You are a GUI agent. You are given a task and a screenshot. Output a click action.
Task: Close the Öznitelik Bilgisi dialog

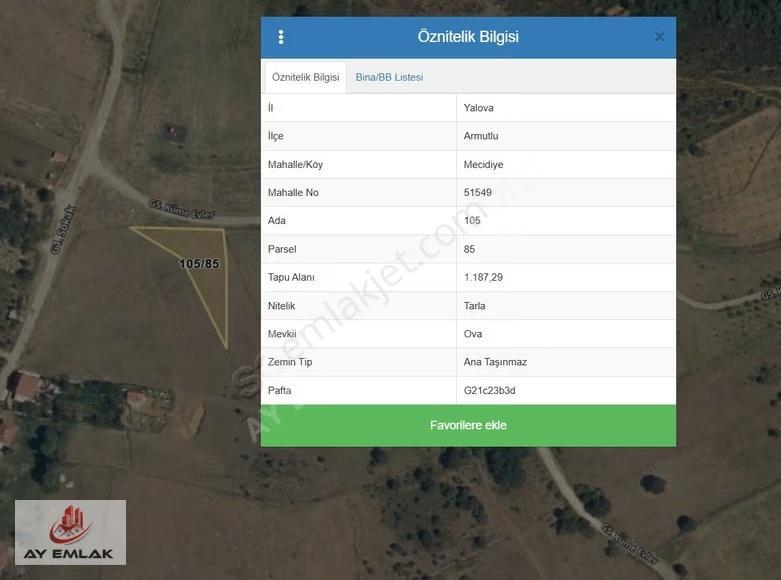pyautogui.click(x=659, y=37)
